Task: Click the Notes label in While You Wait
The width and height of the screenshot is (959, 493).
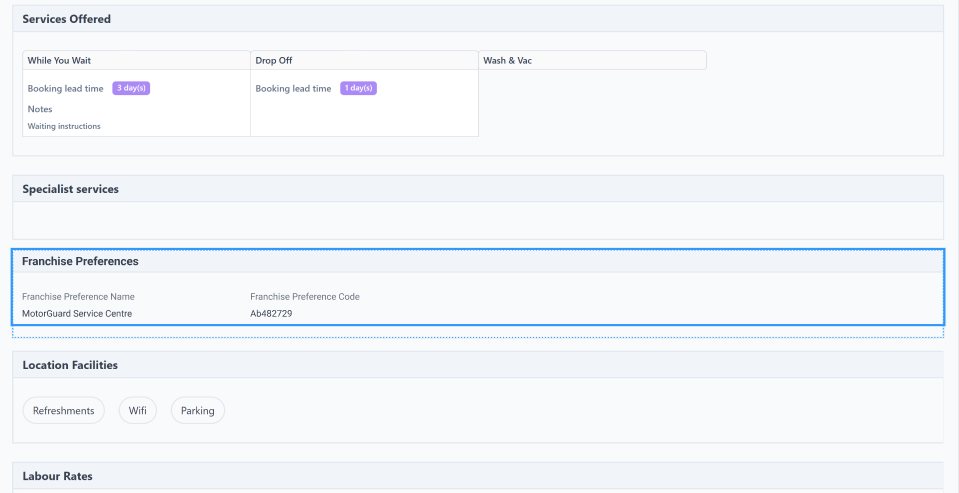Action: (40, 109)
